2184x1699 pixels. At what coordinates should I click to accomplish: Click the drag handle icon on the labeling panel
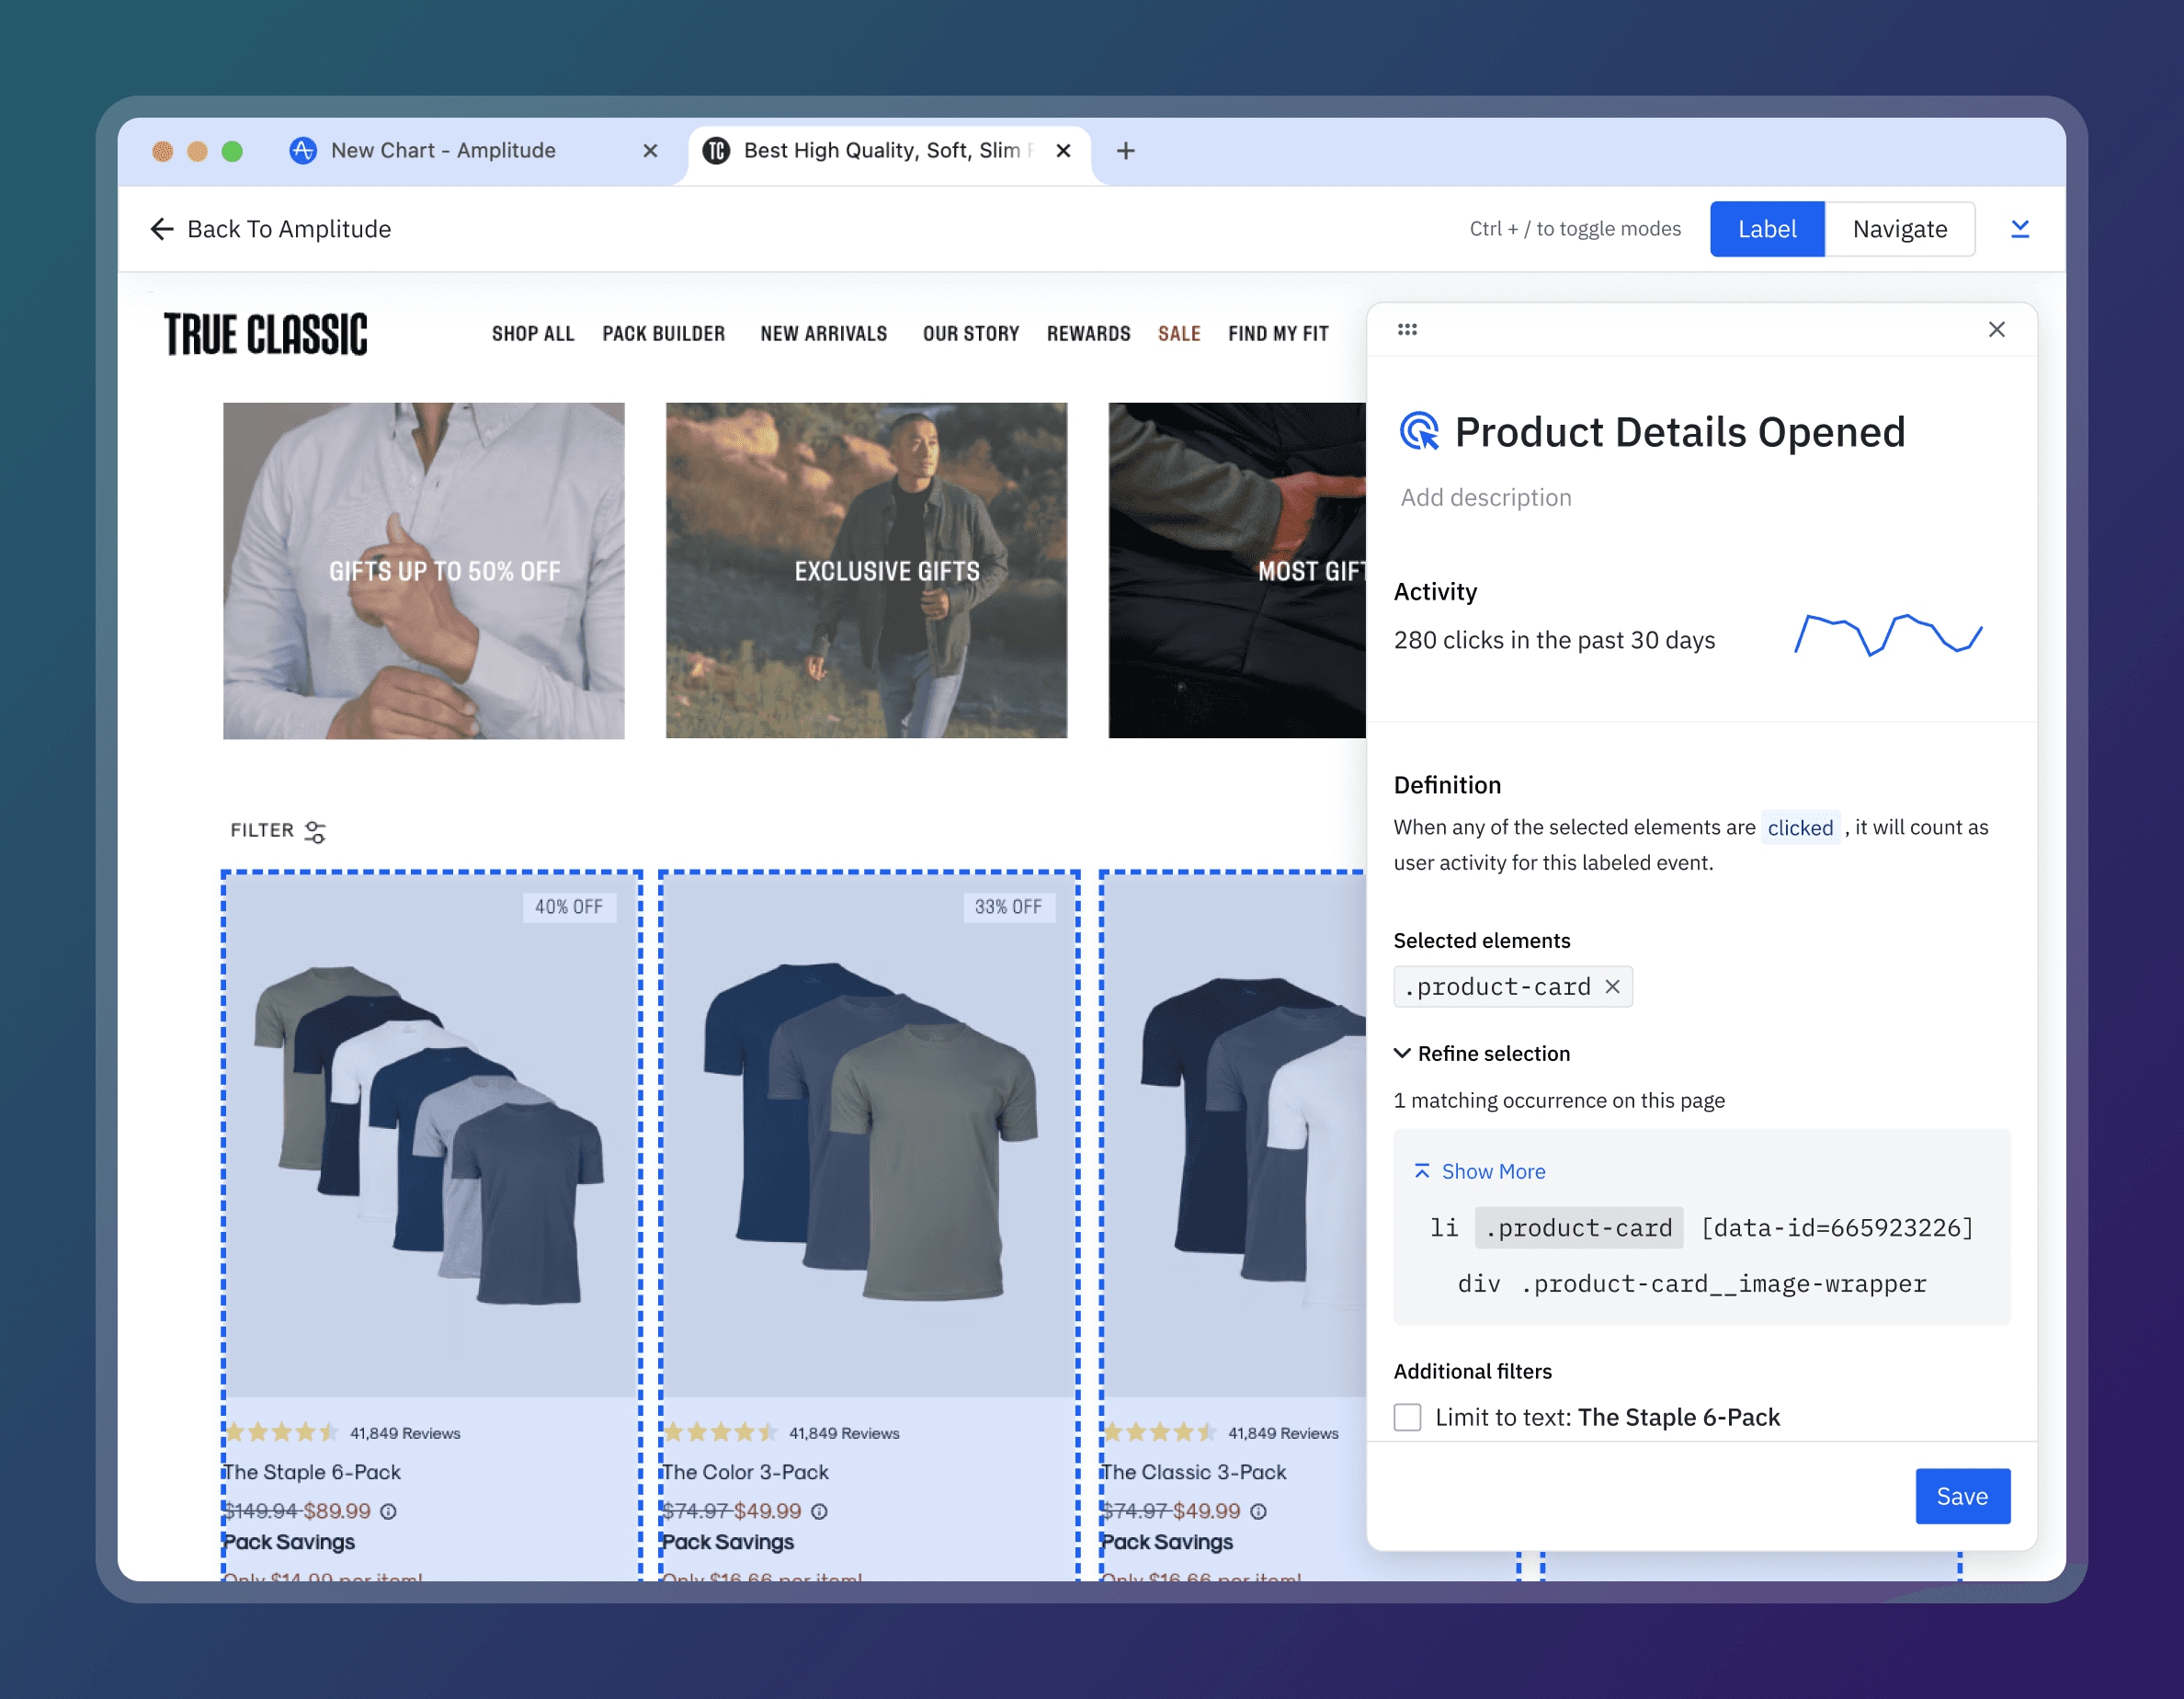point(1408,328)
